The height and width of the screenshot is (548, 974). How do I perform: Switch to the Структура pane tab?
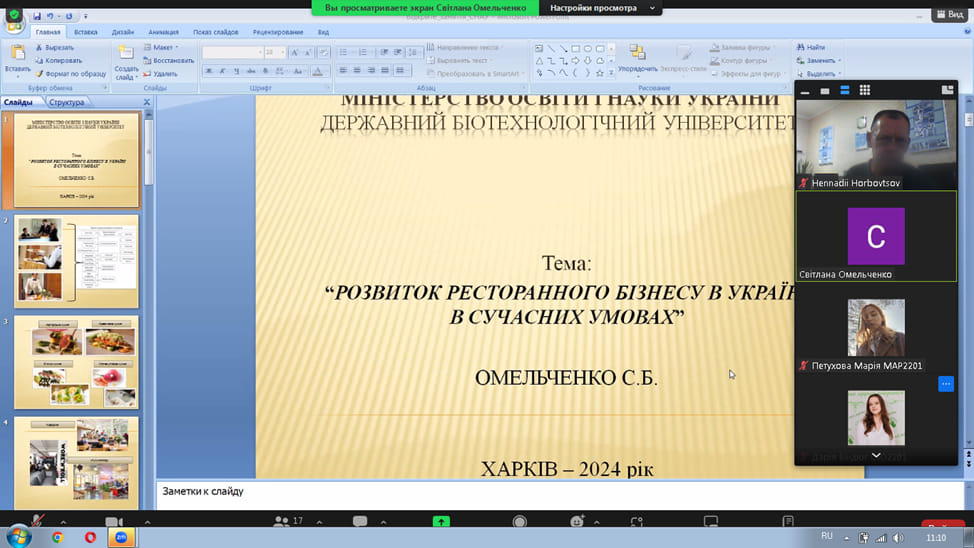coord(67,102)
